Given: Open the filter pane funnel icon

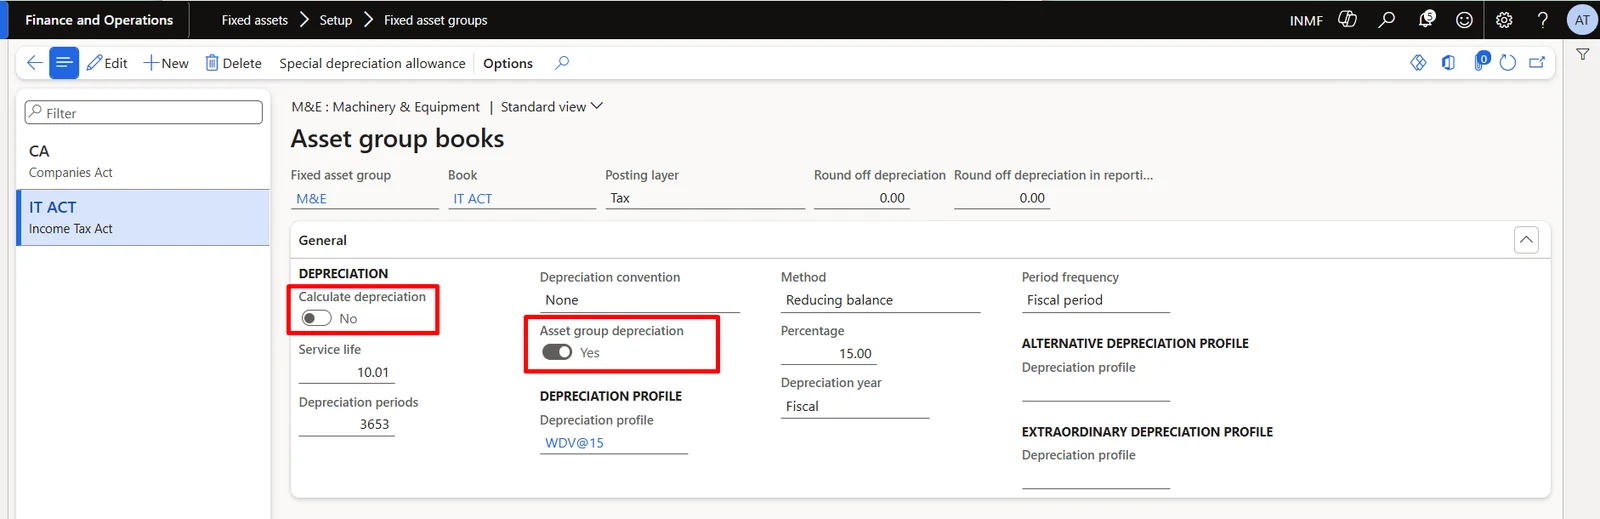Looking at the screenshot, I should point(1582,55).
